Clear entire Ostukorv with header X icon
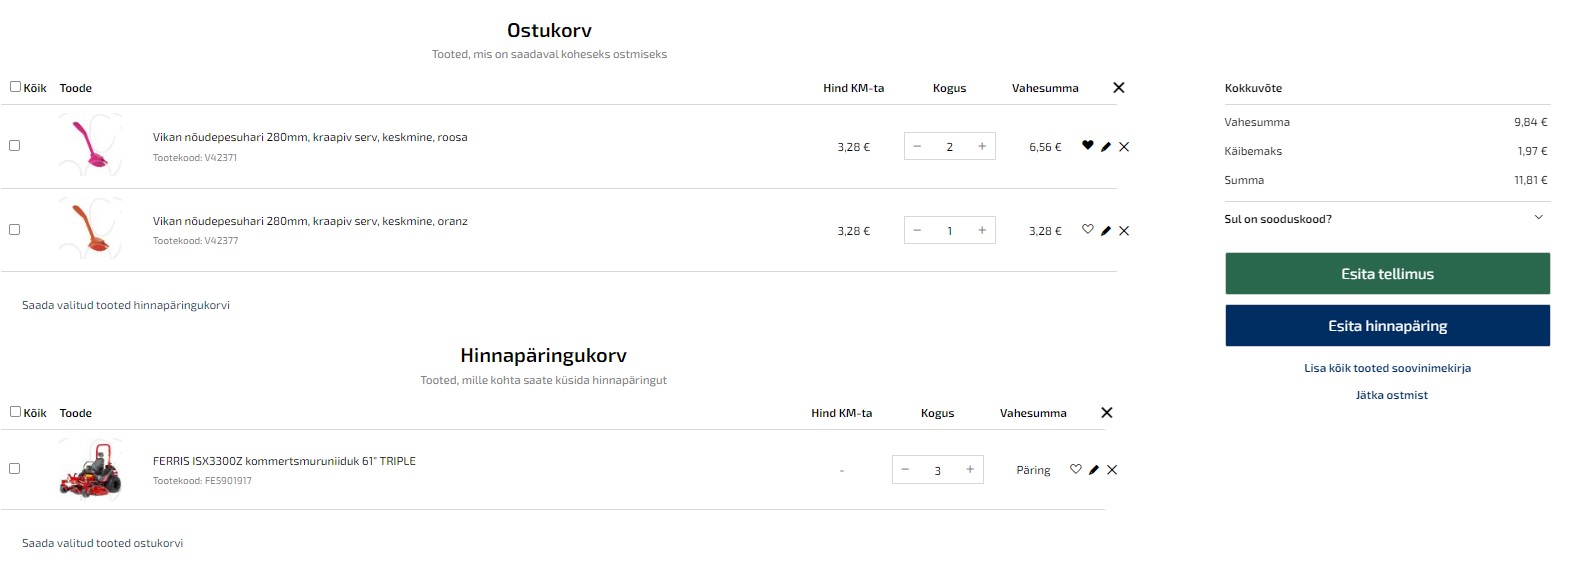 (1119, 88)
